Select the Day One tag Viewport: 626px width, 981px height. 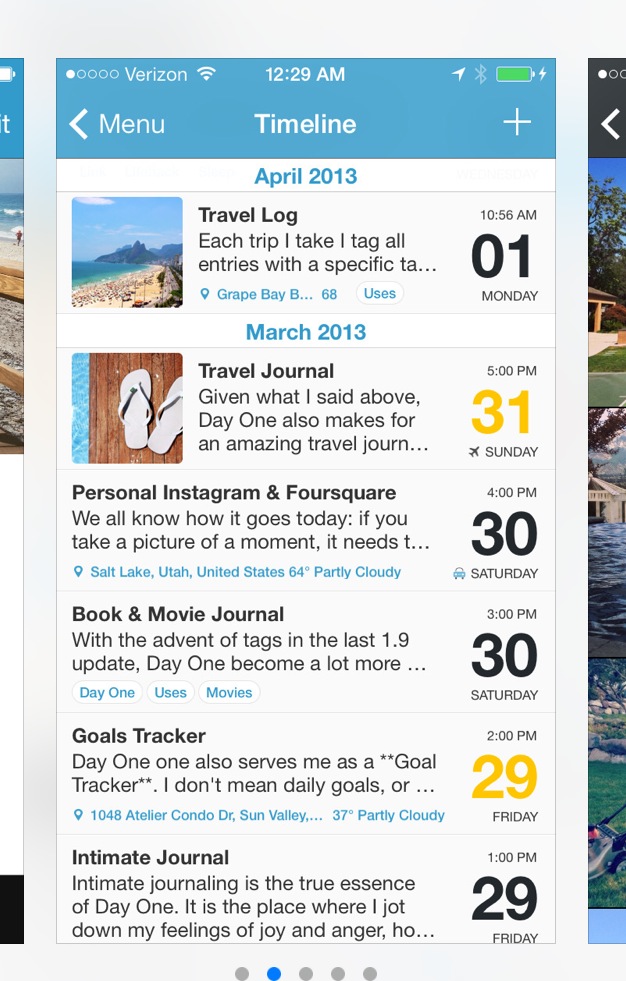tap(107, 692)
